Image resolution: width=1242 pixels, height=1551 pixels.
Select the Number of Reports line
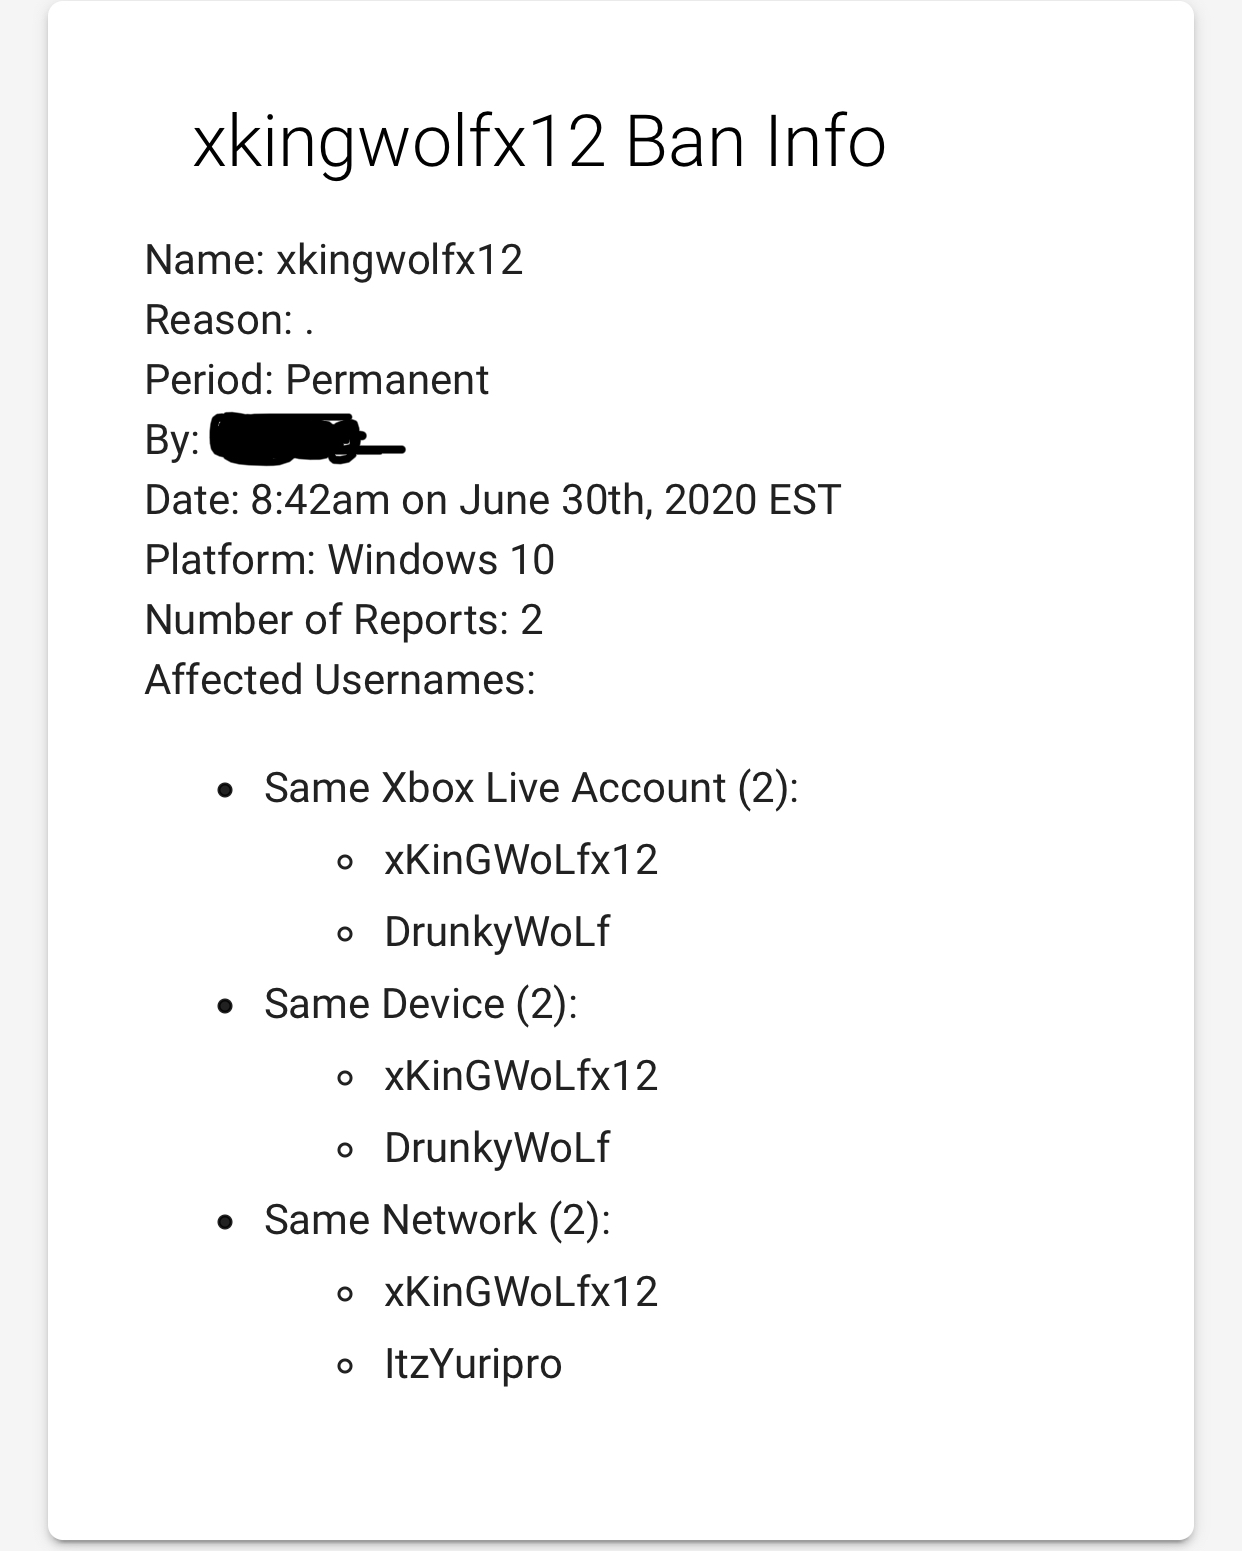pos(344,620)
